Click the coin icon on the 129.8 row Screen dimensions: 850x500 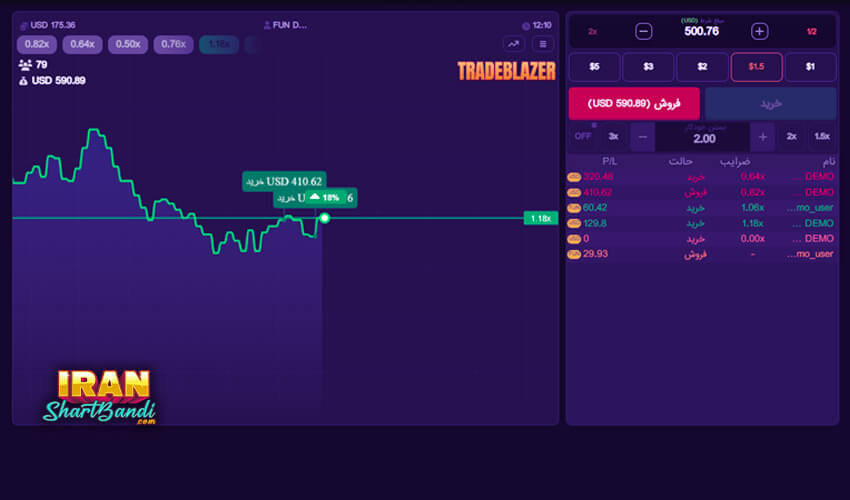point(574,223)
